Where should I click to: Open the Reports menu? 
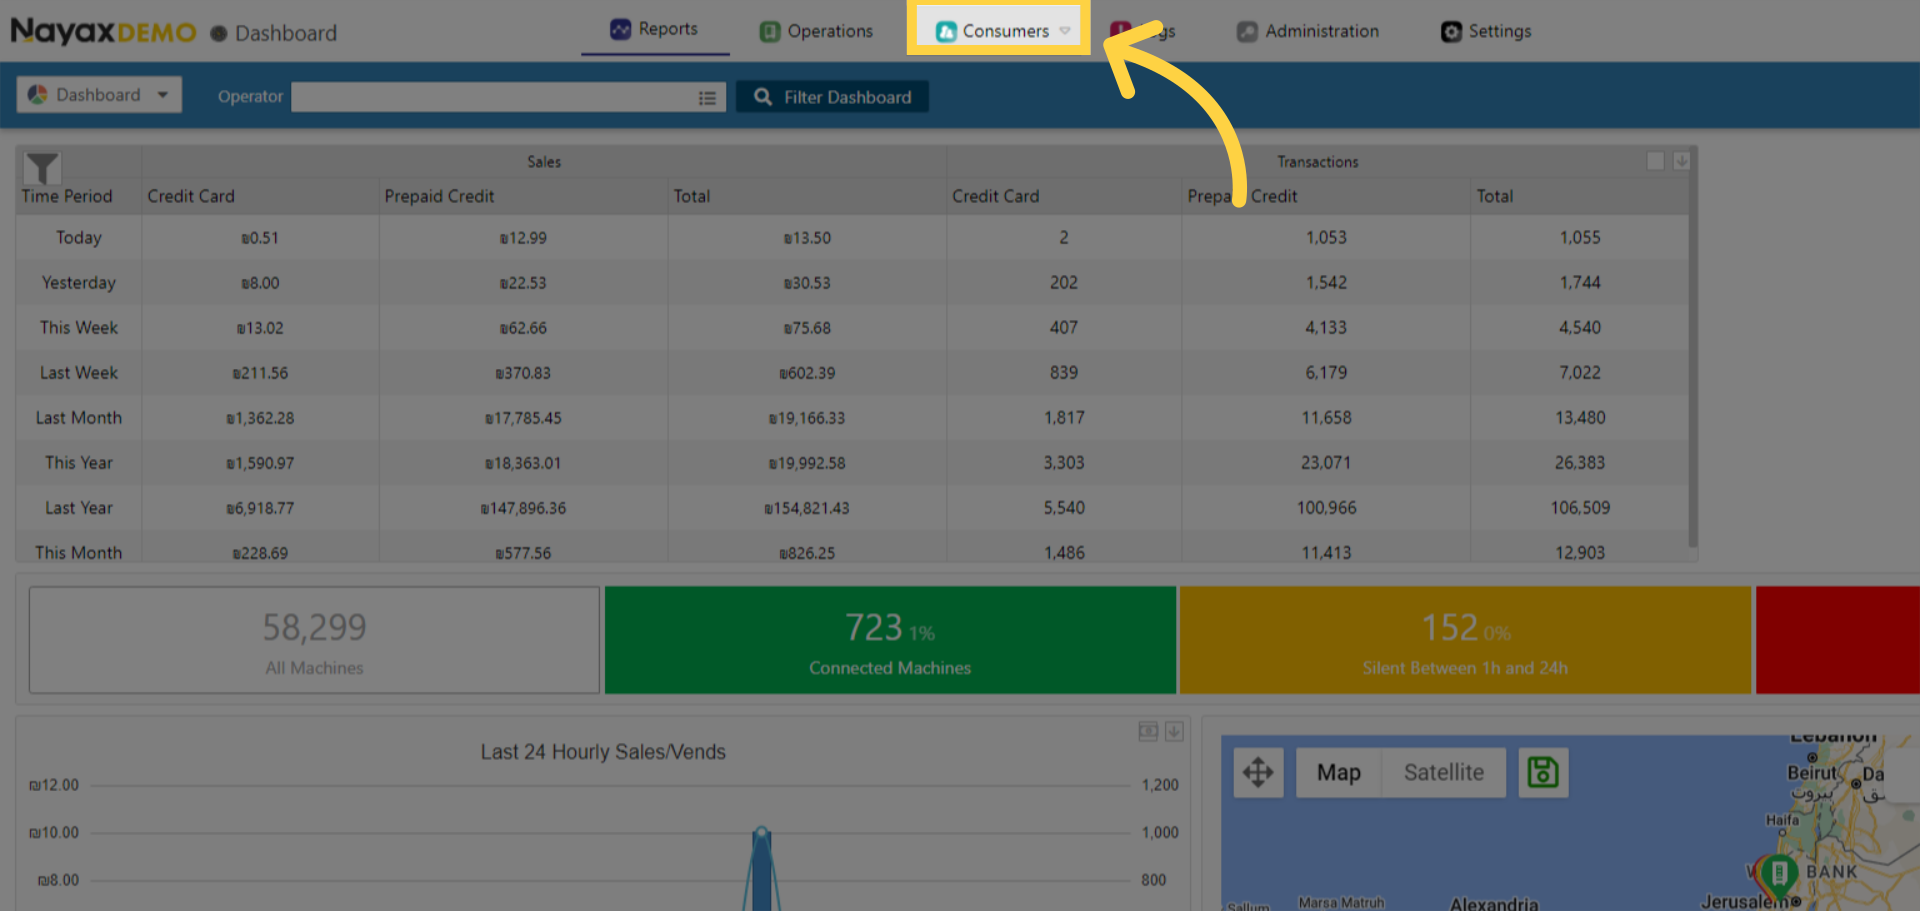(655, 29)
